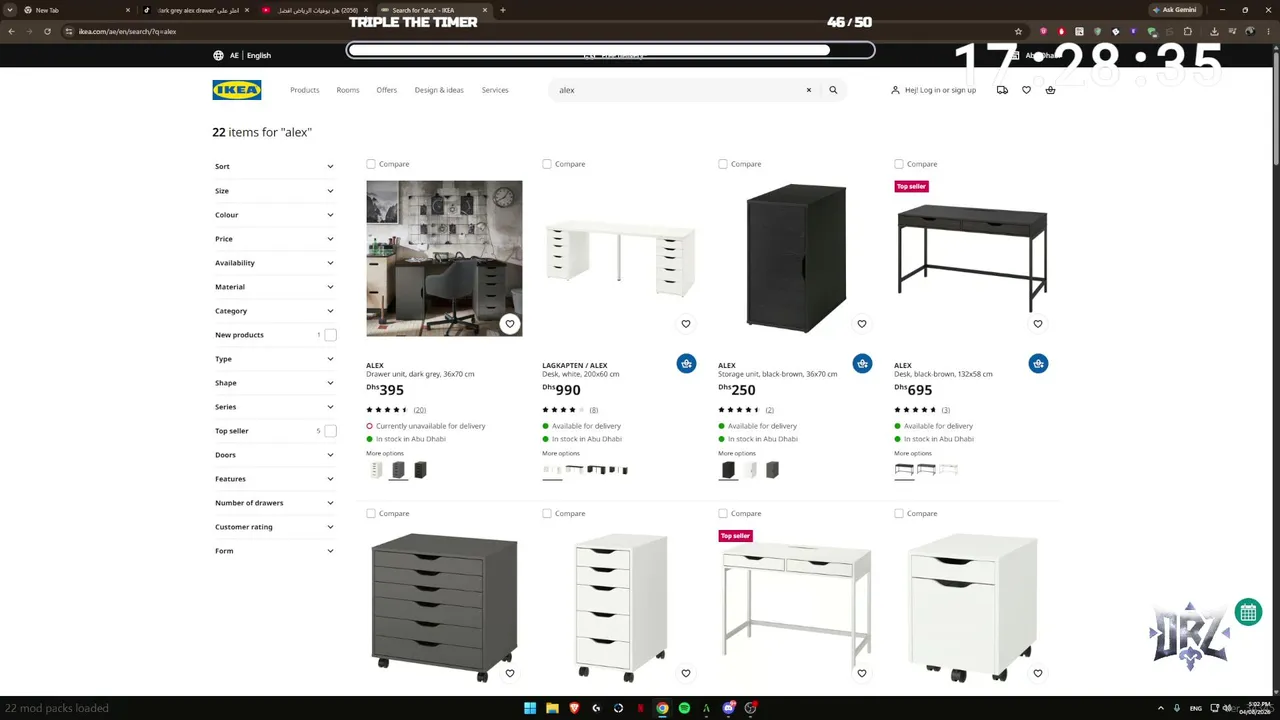
Task: Favourite the white storage unit on castors
Action: pos(1038,674)
